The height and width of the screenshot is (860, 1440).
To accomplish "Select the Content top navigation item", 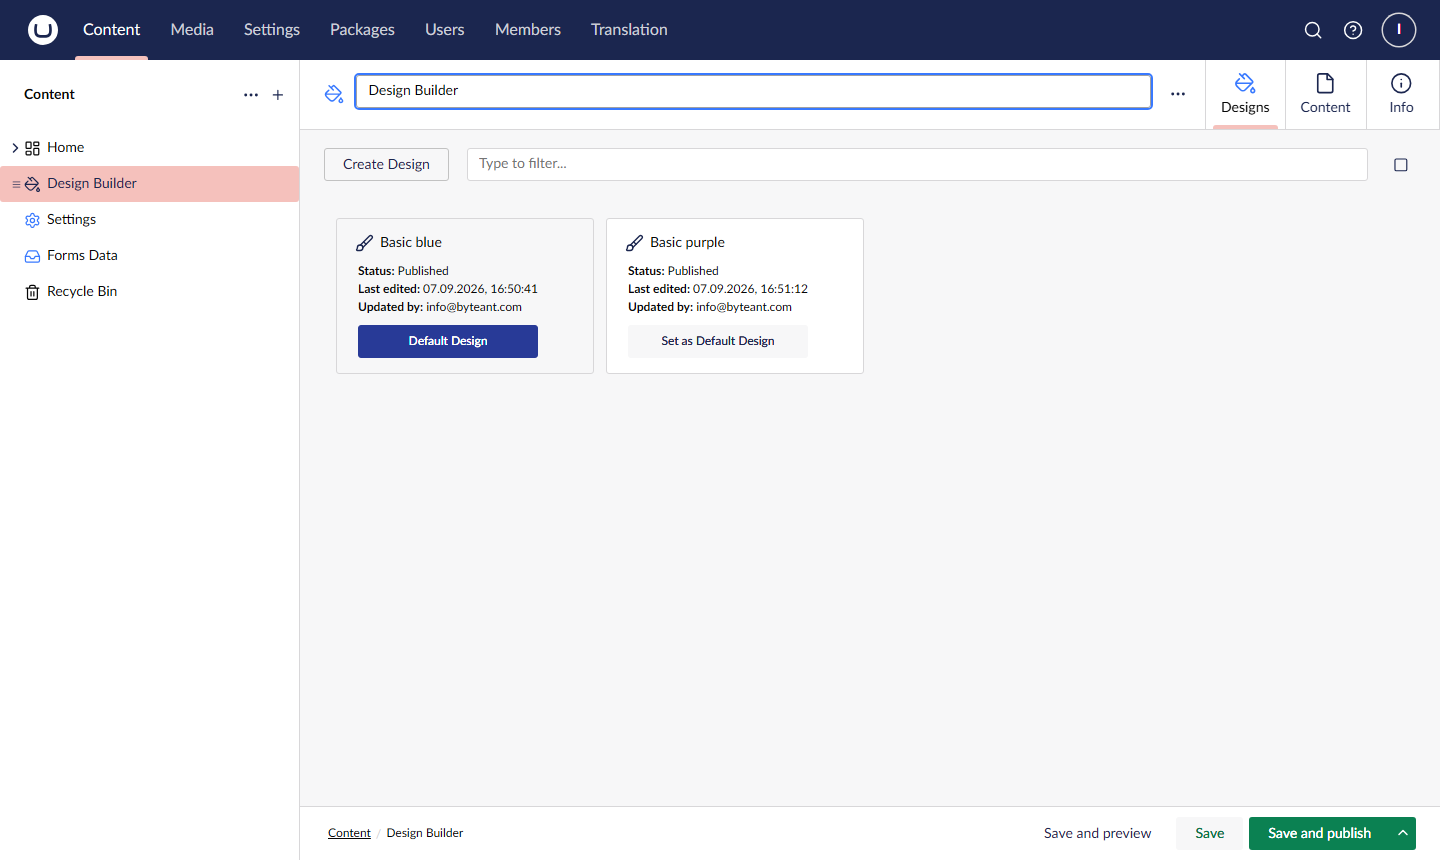I will (x=112, y=30).
